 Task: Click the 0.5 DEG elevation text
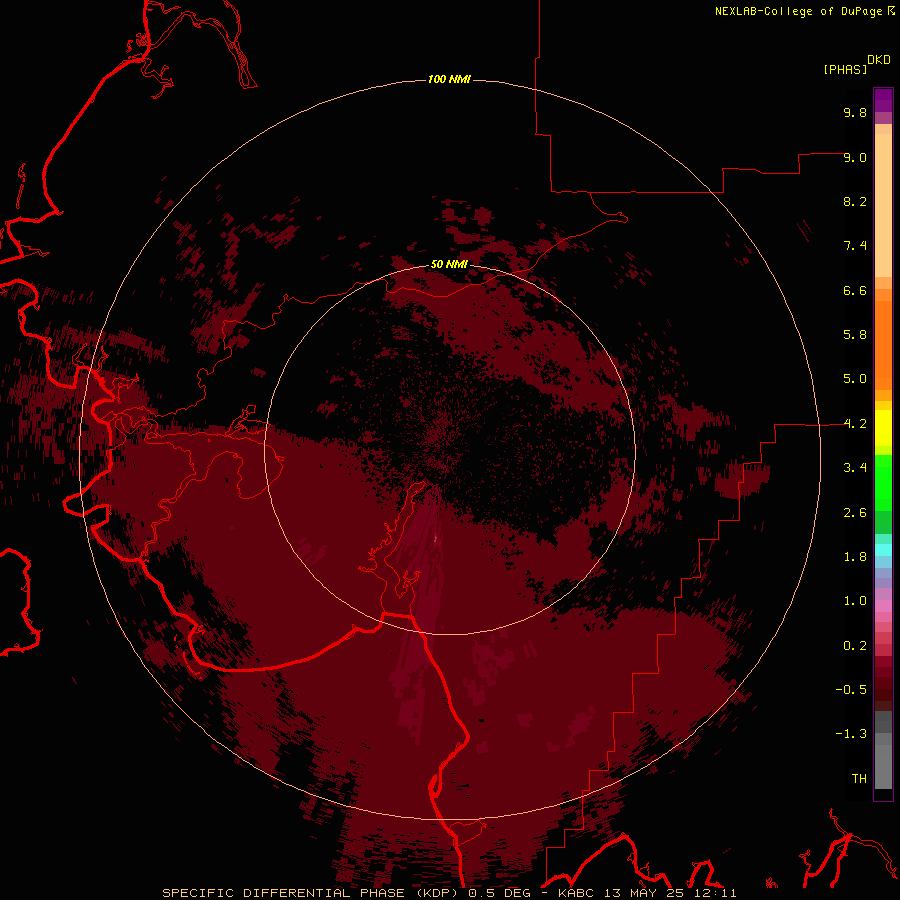click(x=499, y=893)
